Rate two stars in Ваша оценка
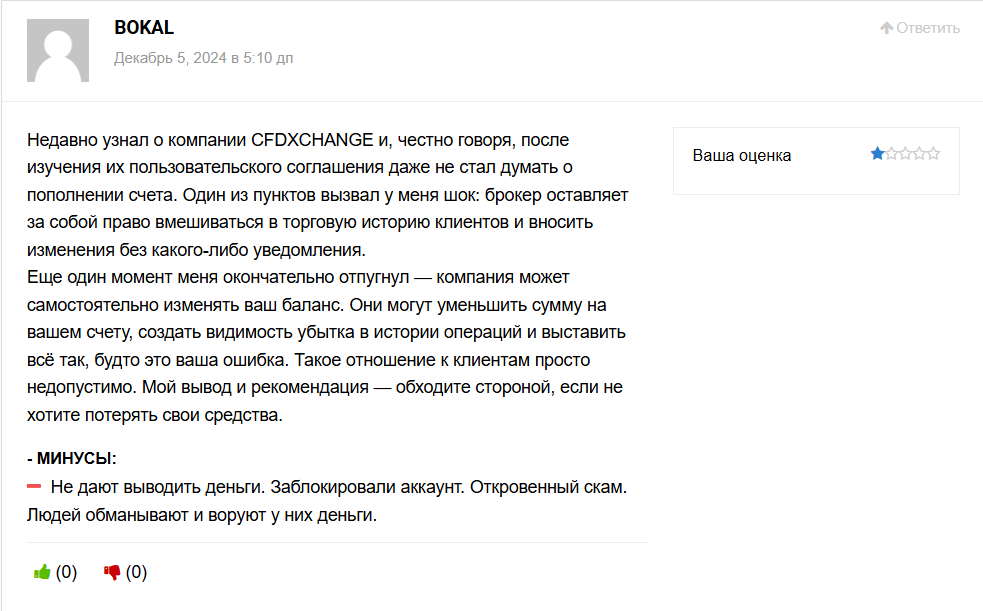983x611 pixels. [x=891, y=154]
